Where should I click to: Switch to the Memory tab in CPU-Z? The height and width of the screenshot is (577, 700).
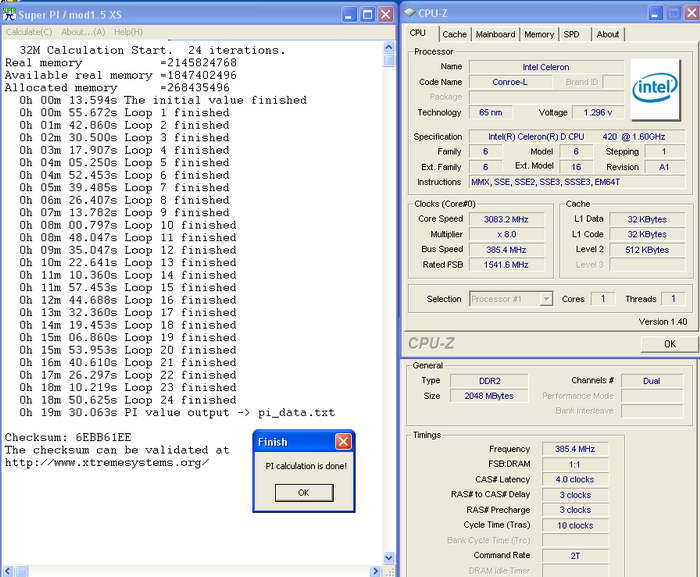[x=539, y=34]
